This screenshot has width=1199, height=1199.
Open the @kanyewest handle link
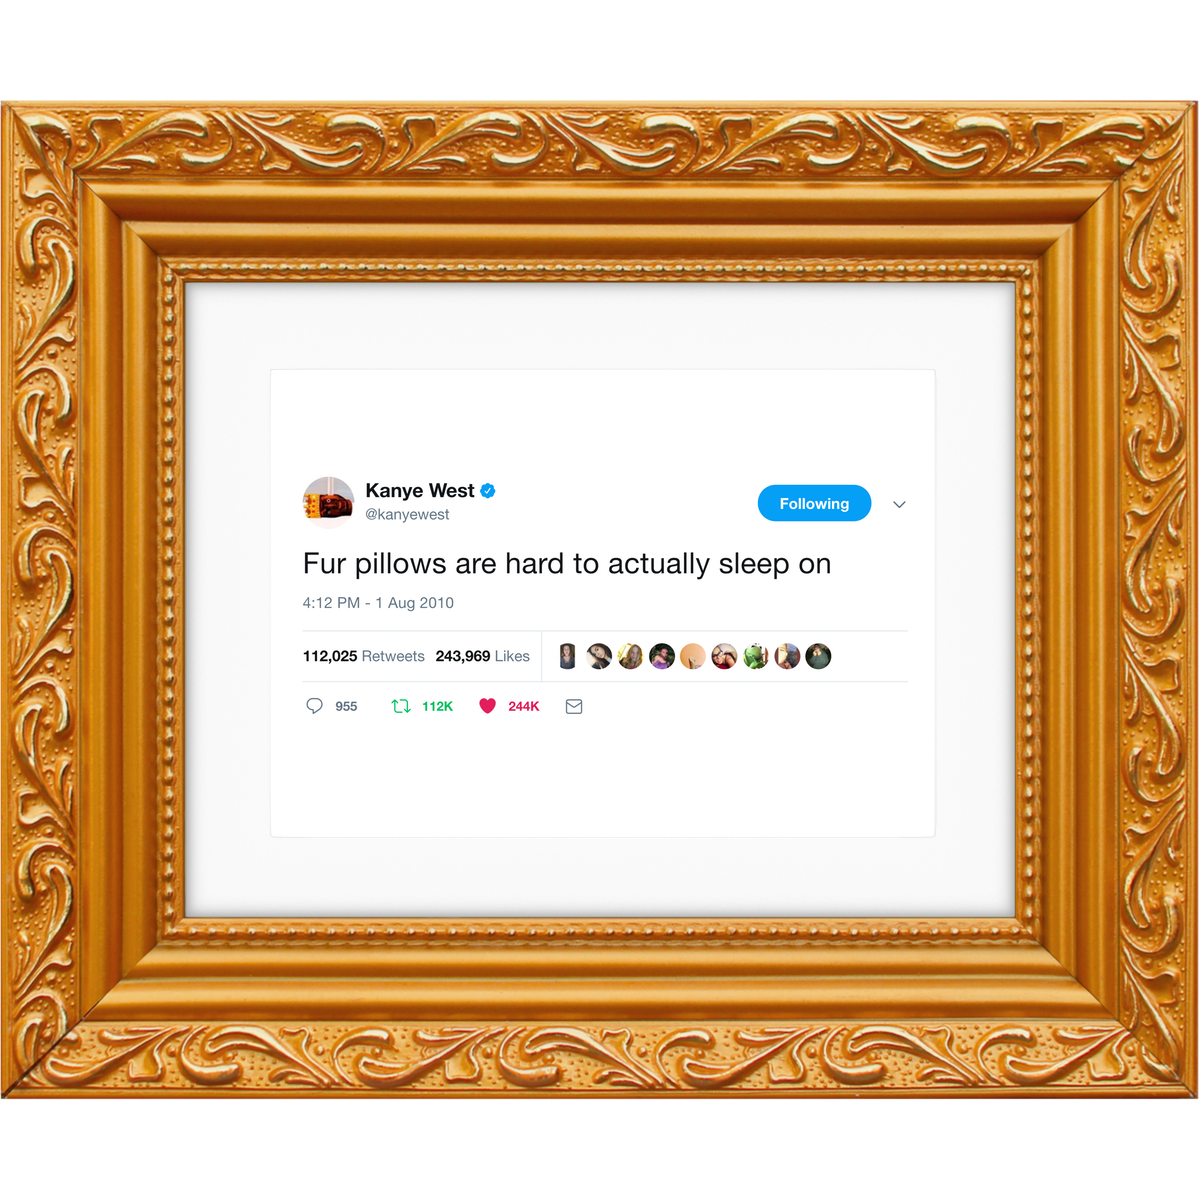coord(408,515)
